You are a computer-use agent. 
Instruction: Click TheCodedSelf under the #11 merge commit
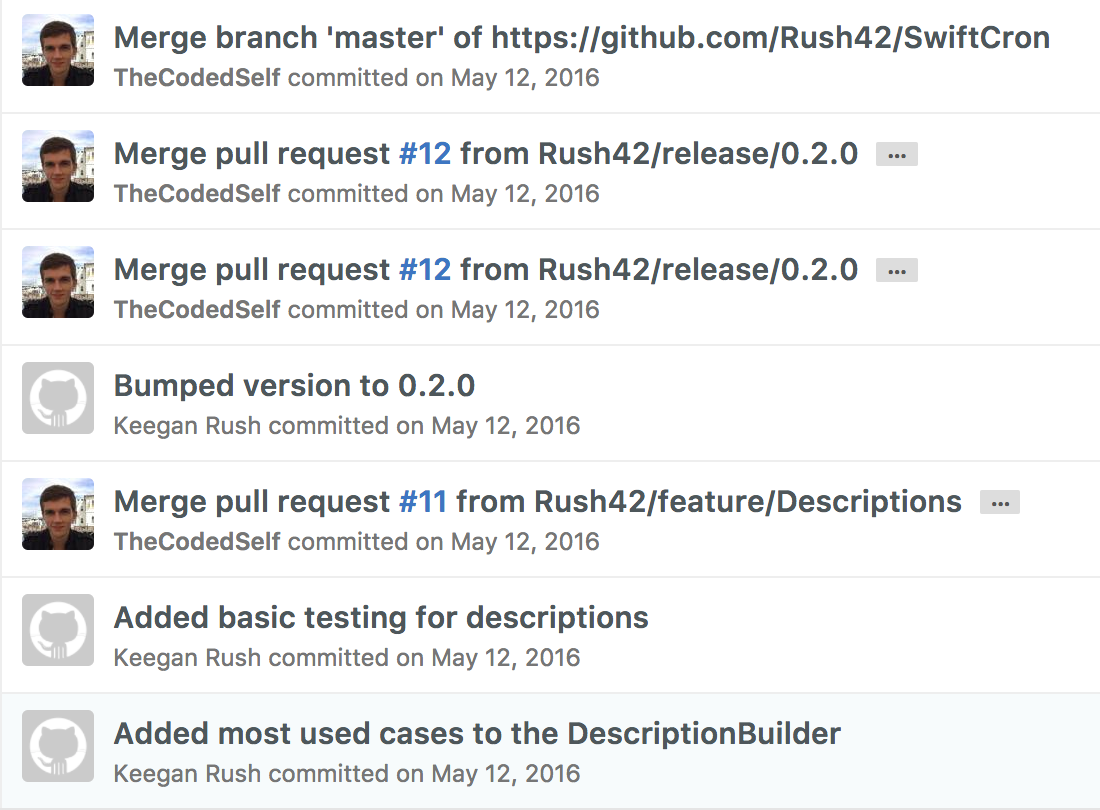pyautogui.click(x=195, y=541)
